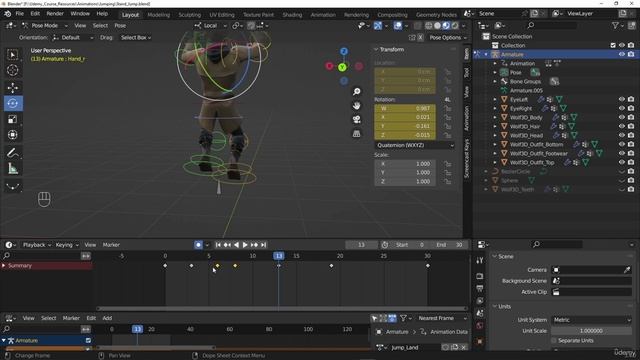Click the Y axis on navigation gizmo

pyautogui.click(x=342, y=67)
